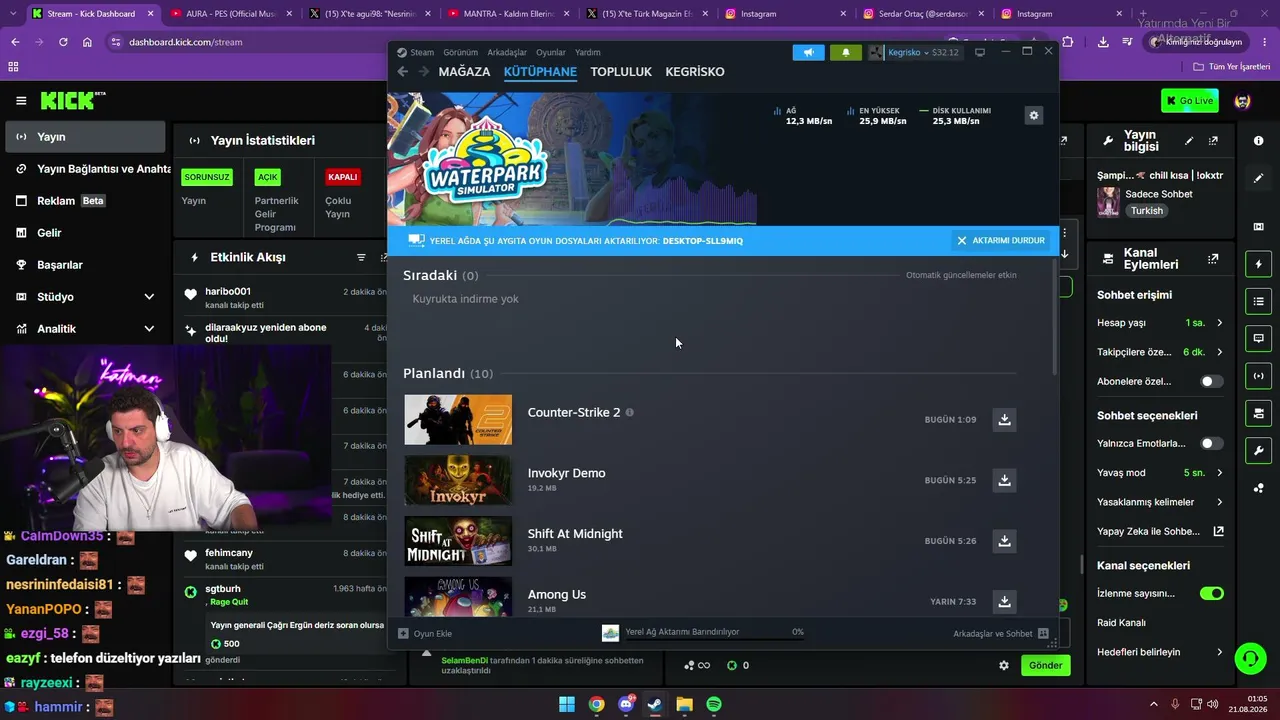Open Takipçilere özel options chevron
The width and height of the screenshot is (1280, 720).
coord(1219,352)
